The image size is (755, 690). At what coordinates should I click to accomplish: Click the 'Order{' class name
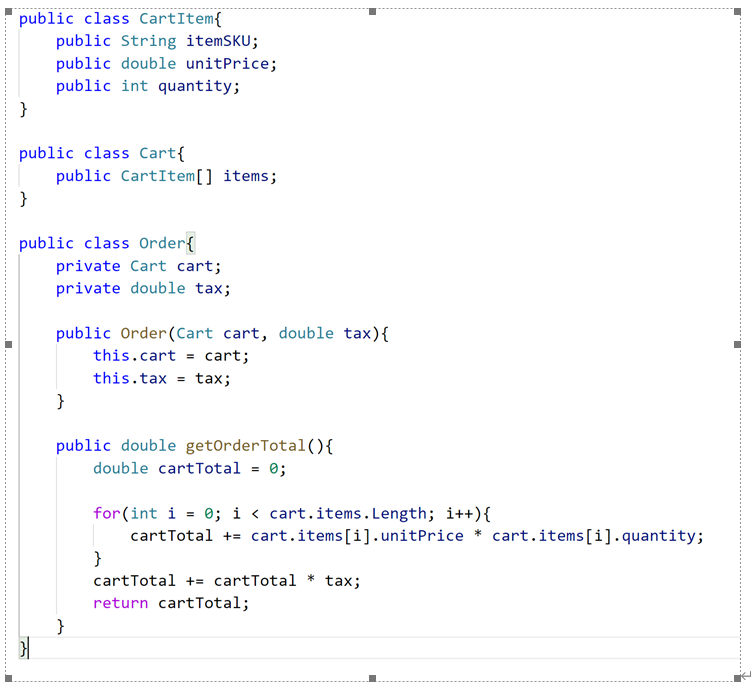point(167,243)
